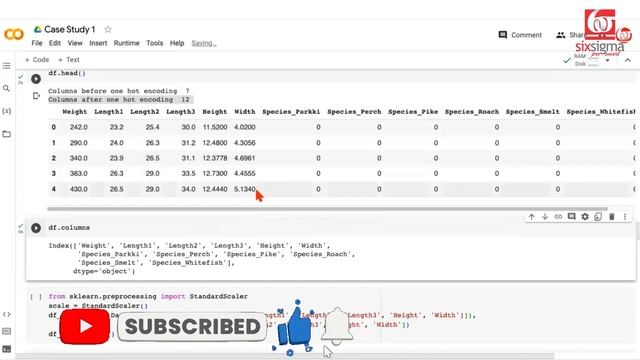Move cell down

pos(545,217)
